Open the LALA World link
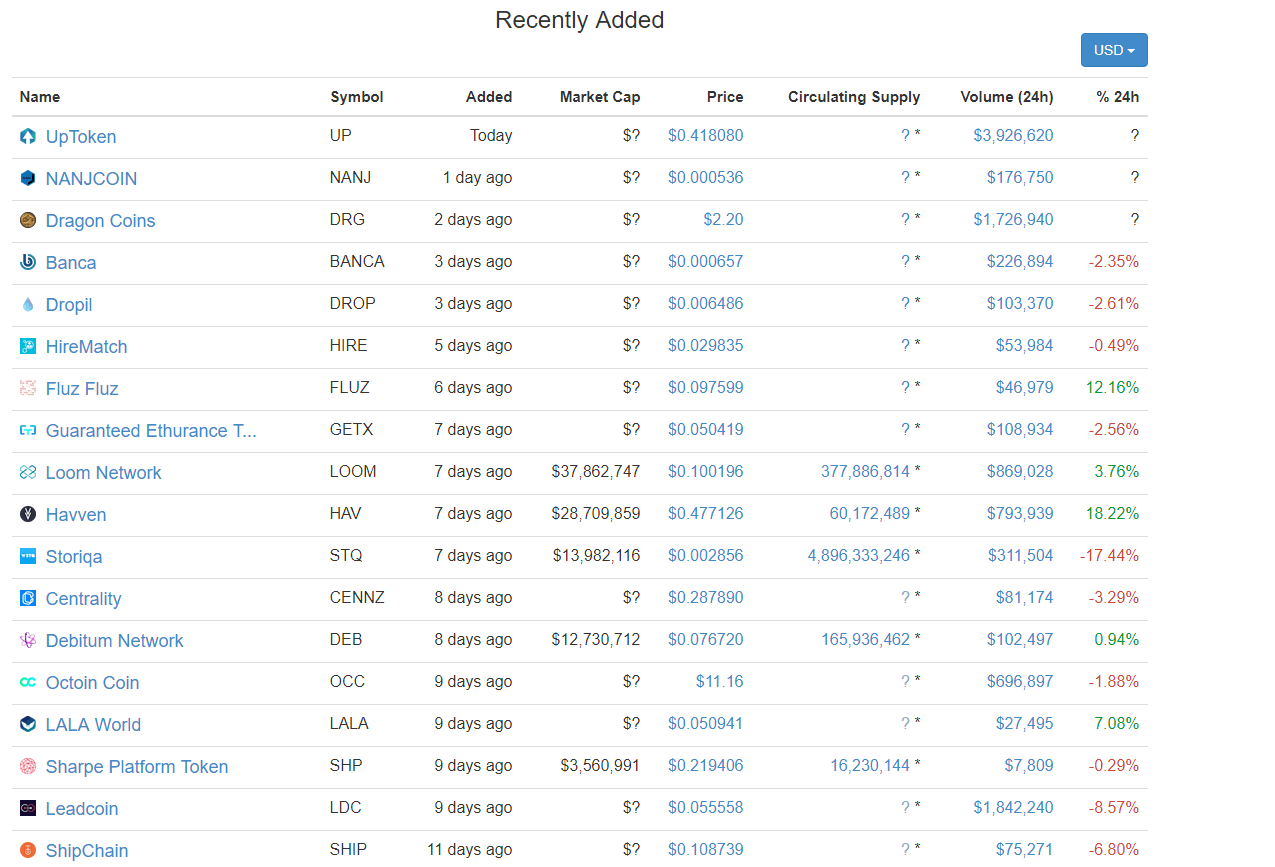Viewport: 1275px width, 867px height. tap(93, 725)
